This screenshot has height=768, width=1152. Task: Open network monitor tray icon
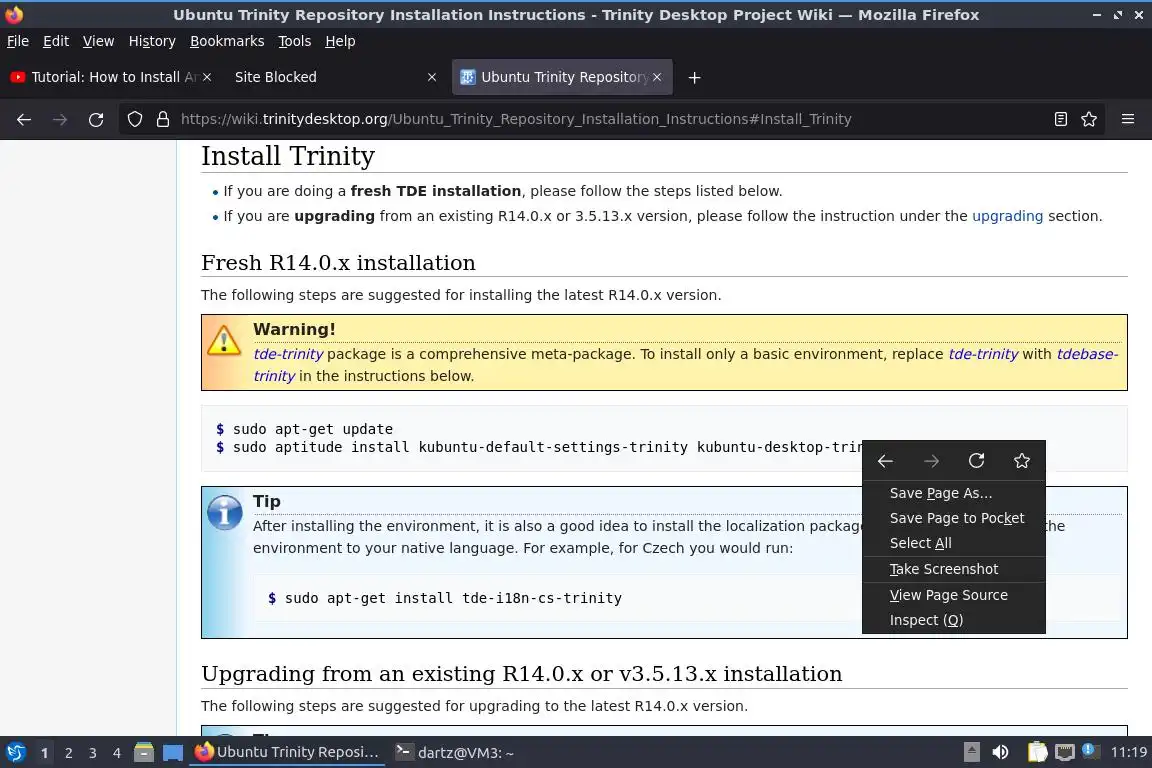(1065, 753)
